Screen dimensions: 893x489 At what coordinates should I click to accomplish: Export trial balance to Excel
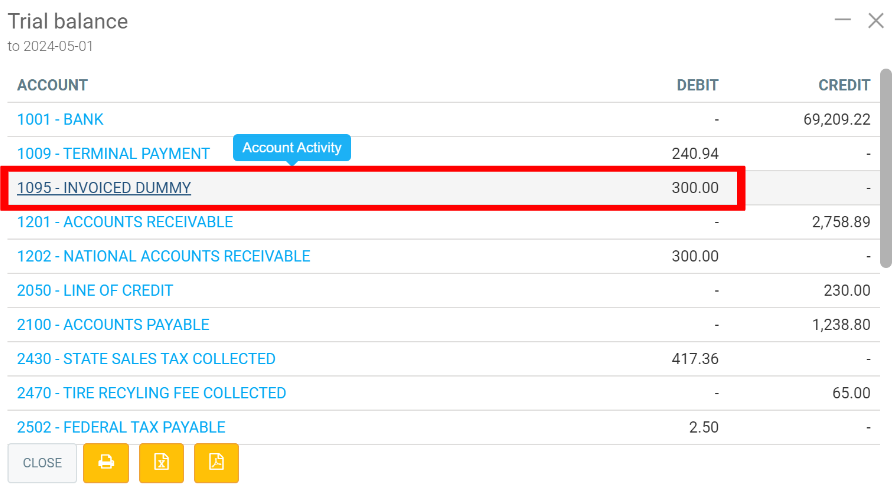coord(161,463)
